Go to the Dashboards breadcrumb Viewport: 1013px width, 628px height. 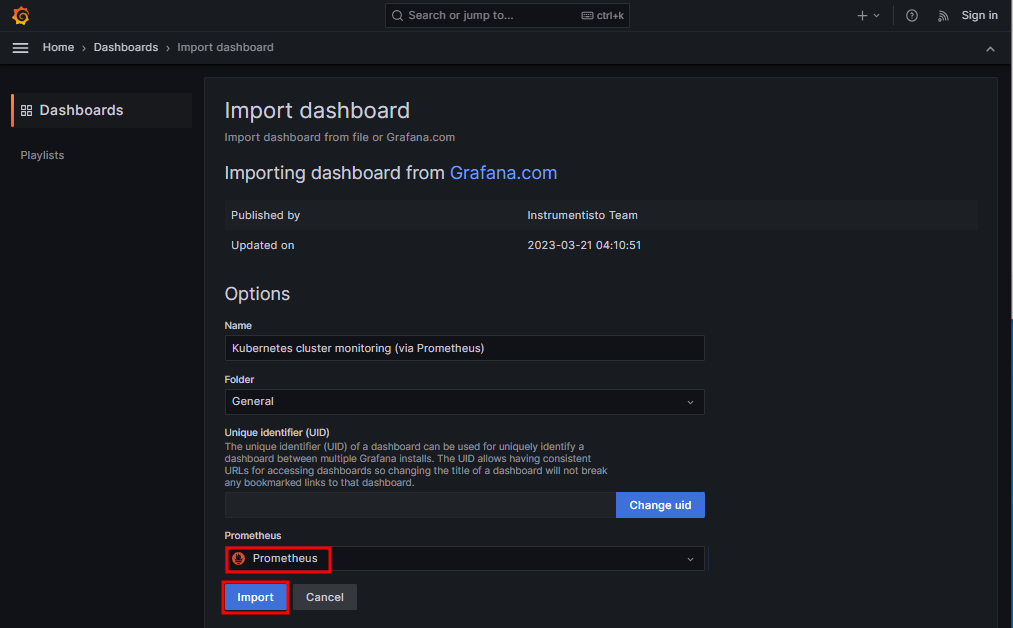(x=126, y=47)
